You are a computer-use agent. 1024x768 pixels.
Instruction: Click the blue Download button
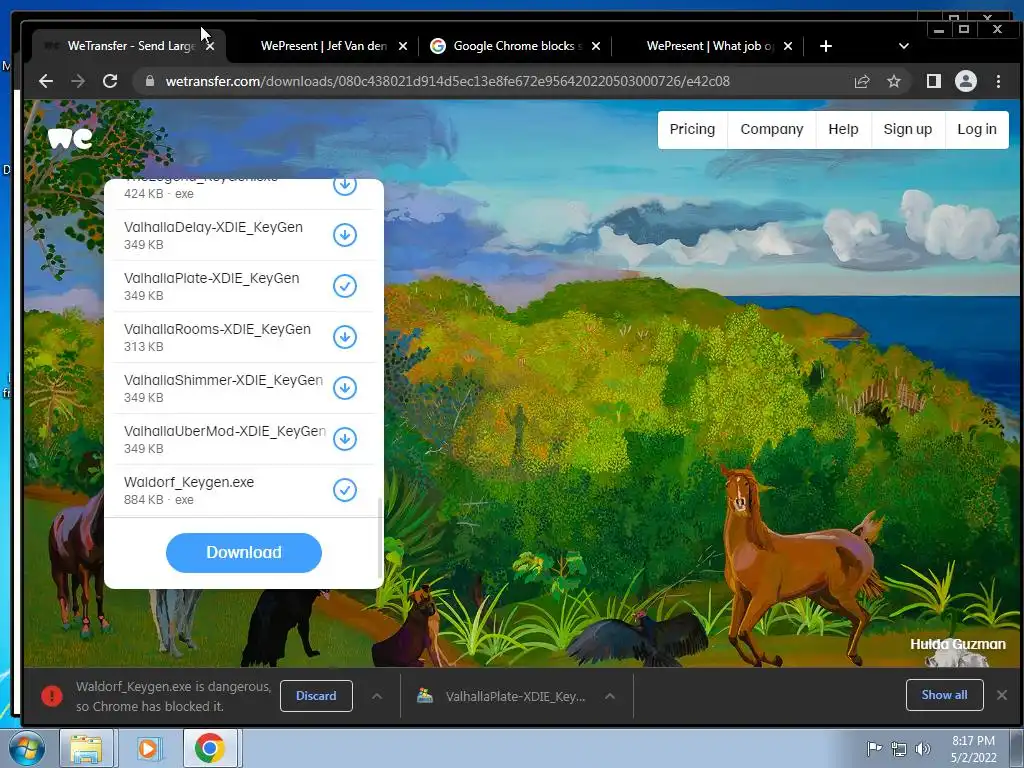(244, 552)
